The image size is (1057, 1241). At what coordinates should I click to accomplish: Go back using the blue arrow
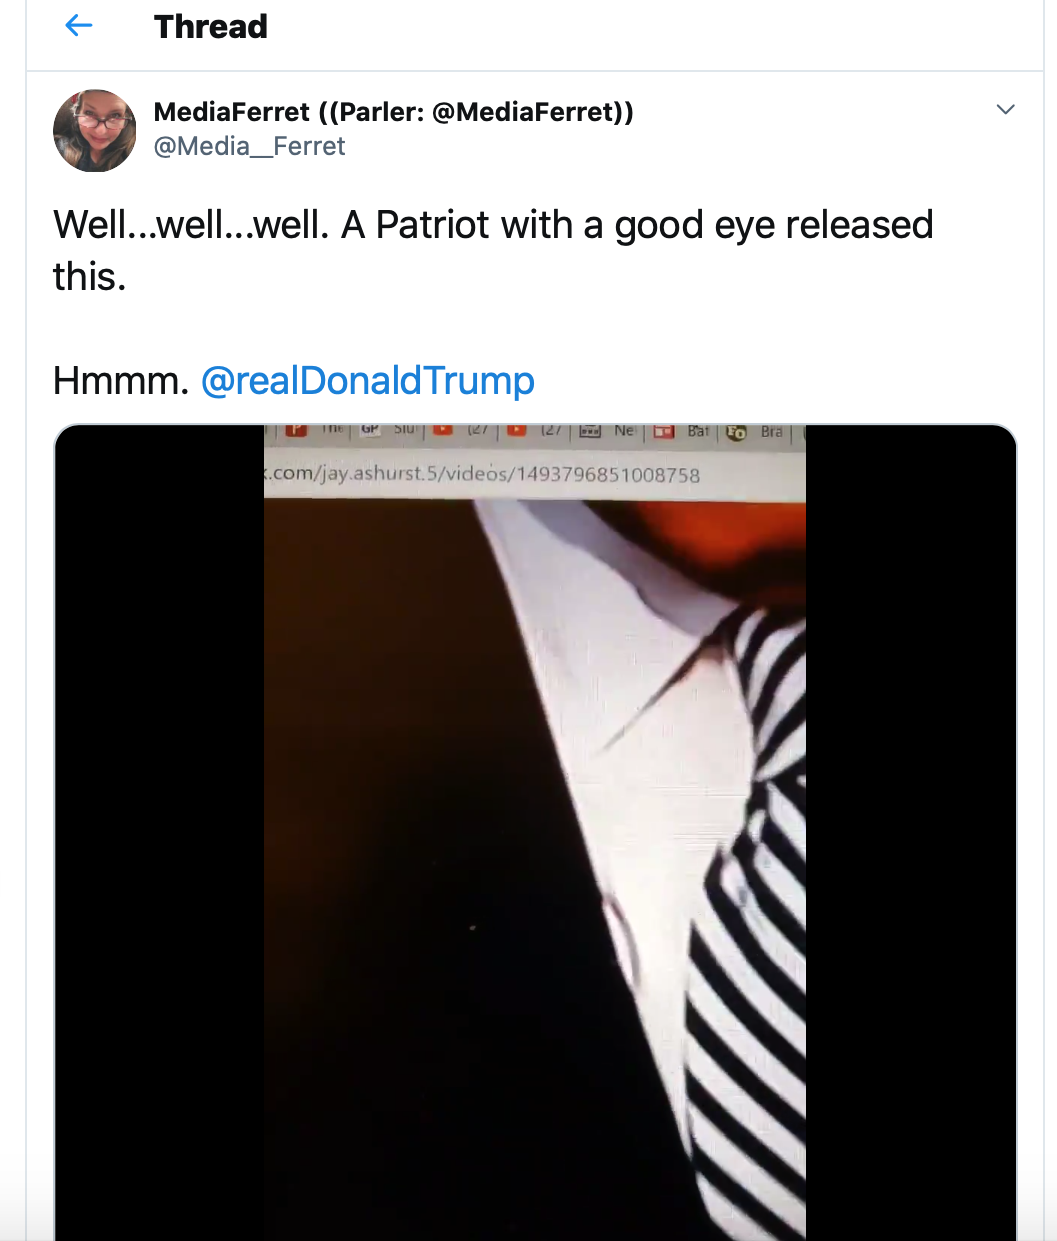point(78,27)
